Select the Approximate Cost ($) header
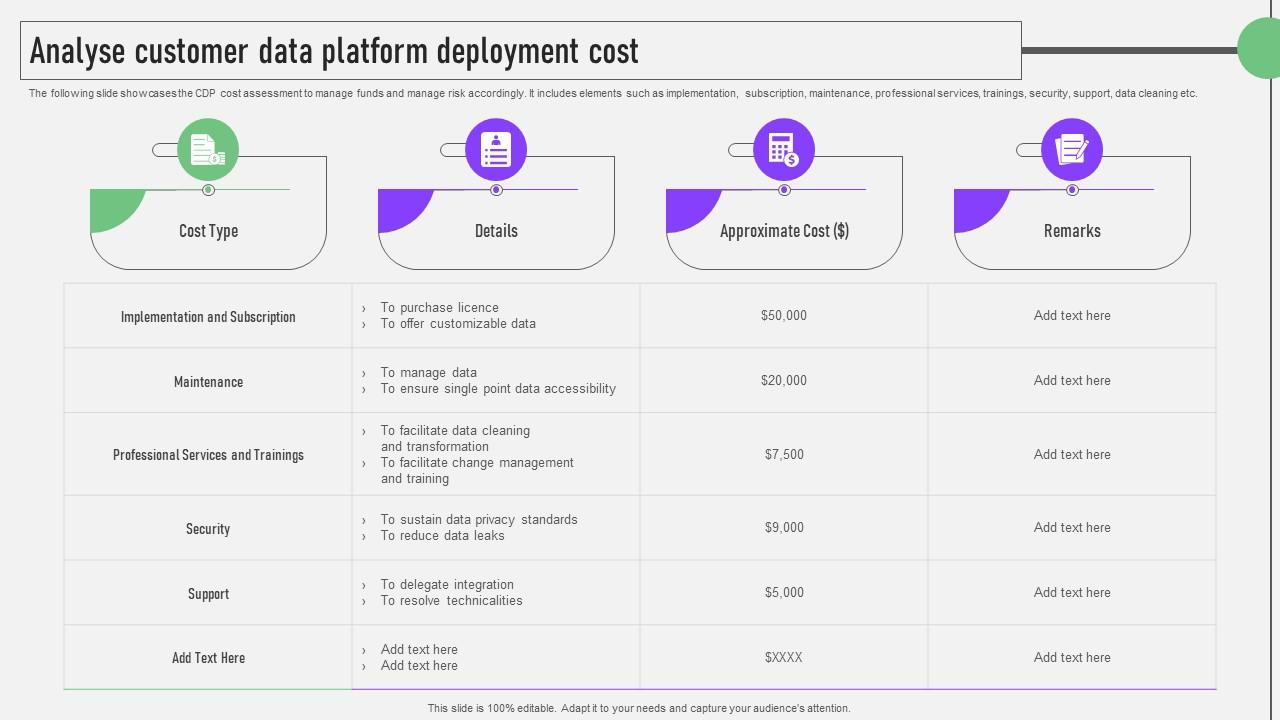 (784, 231)
